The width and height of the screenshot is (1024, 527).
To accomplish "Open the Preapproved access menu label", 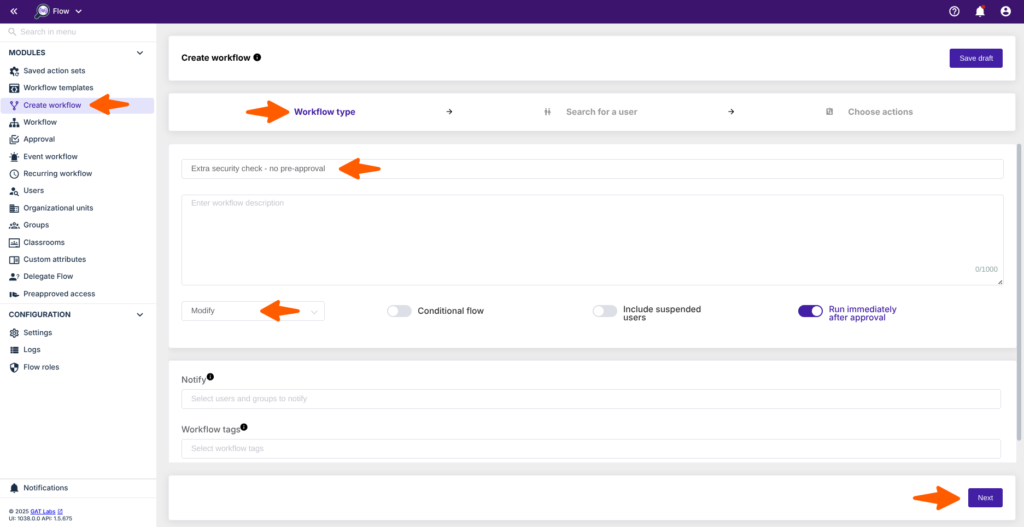I will [x=59, y=294].
